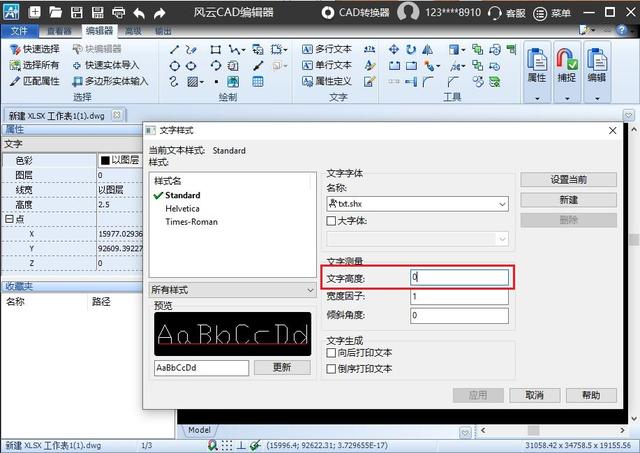Open 客服 customer service
Screen dimensions: 640x453
tap(507, 13)
